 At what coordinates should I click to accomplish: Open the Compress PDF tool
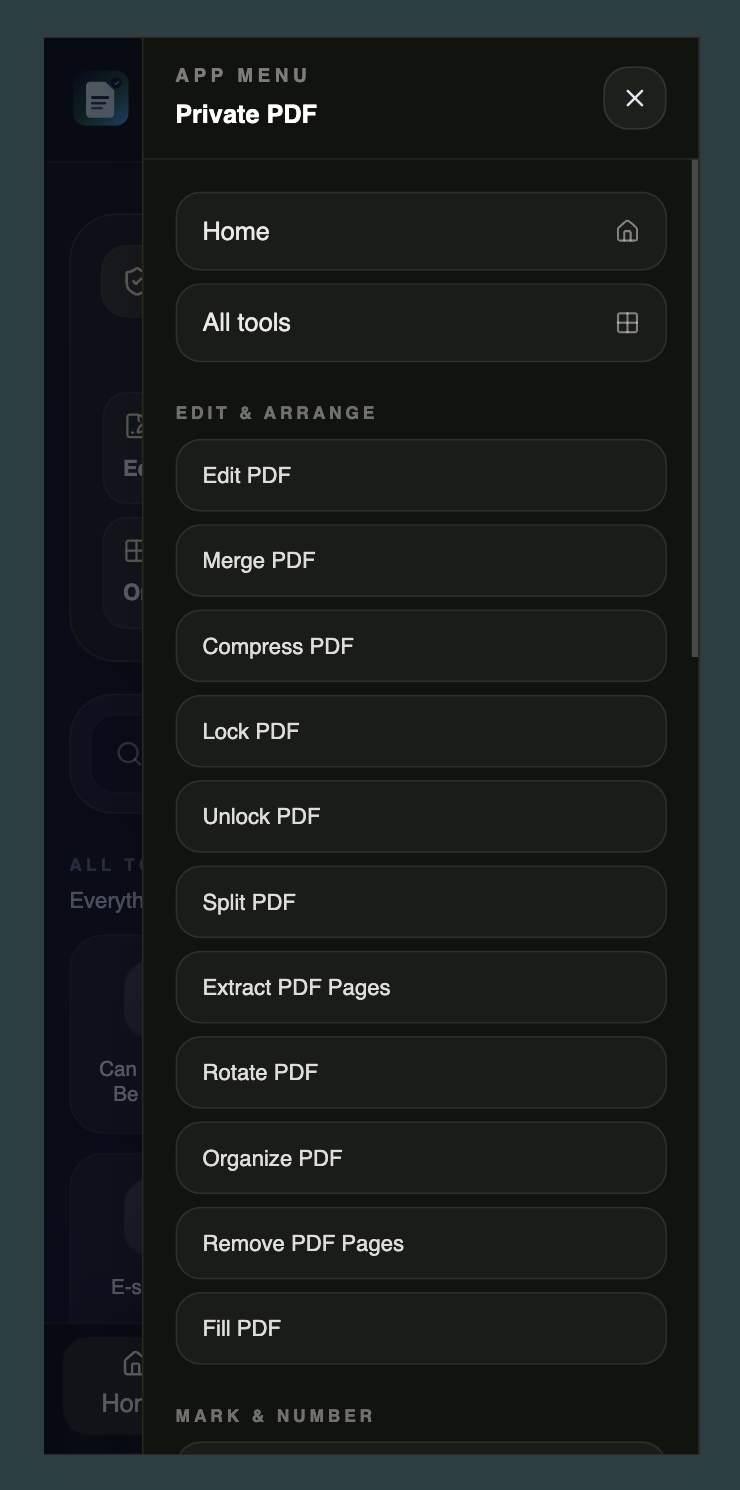coord(420,646)
